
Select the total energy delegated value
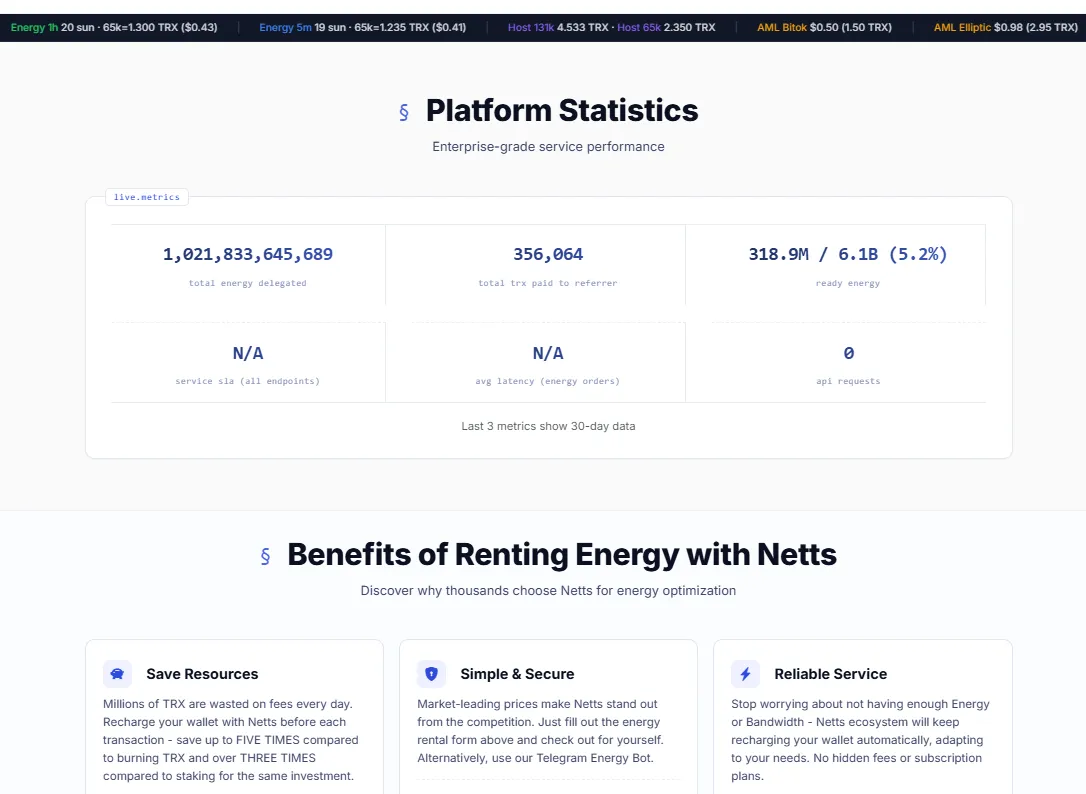pyautogui.click(x=248, y=254)
